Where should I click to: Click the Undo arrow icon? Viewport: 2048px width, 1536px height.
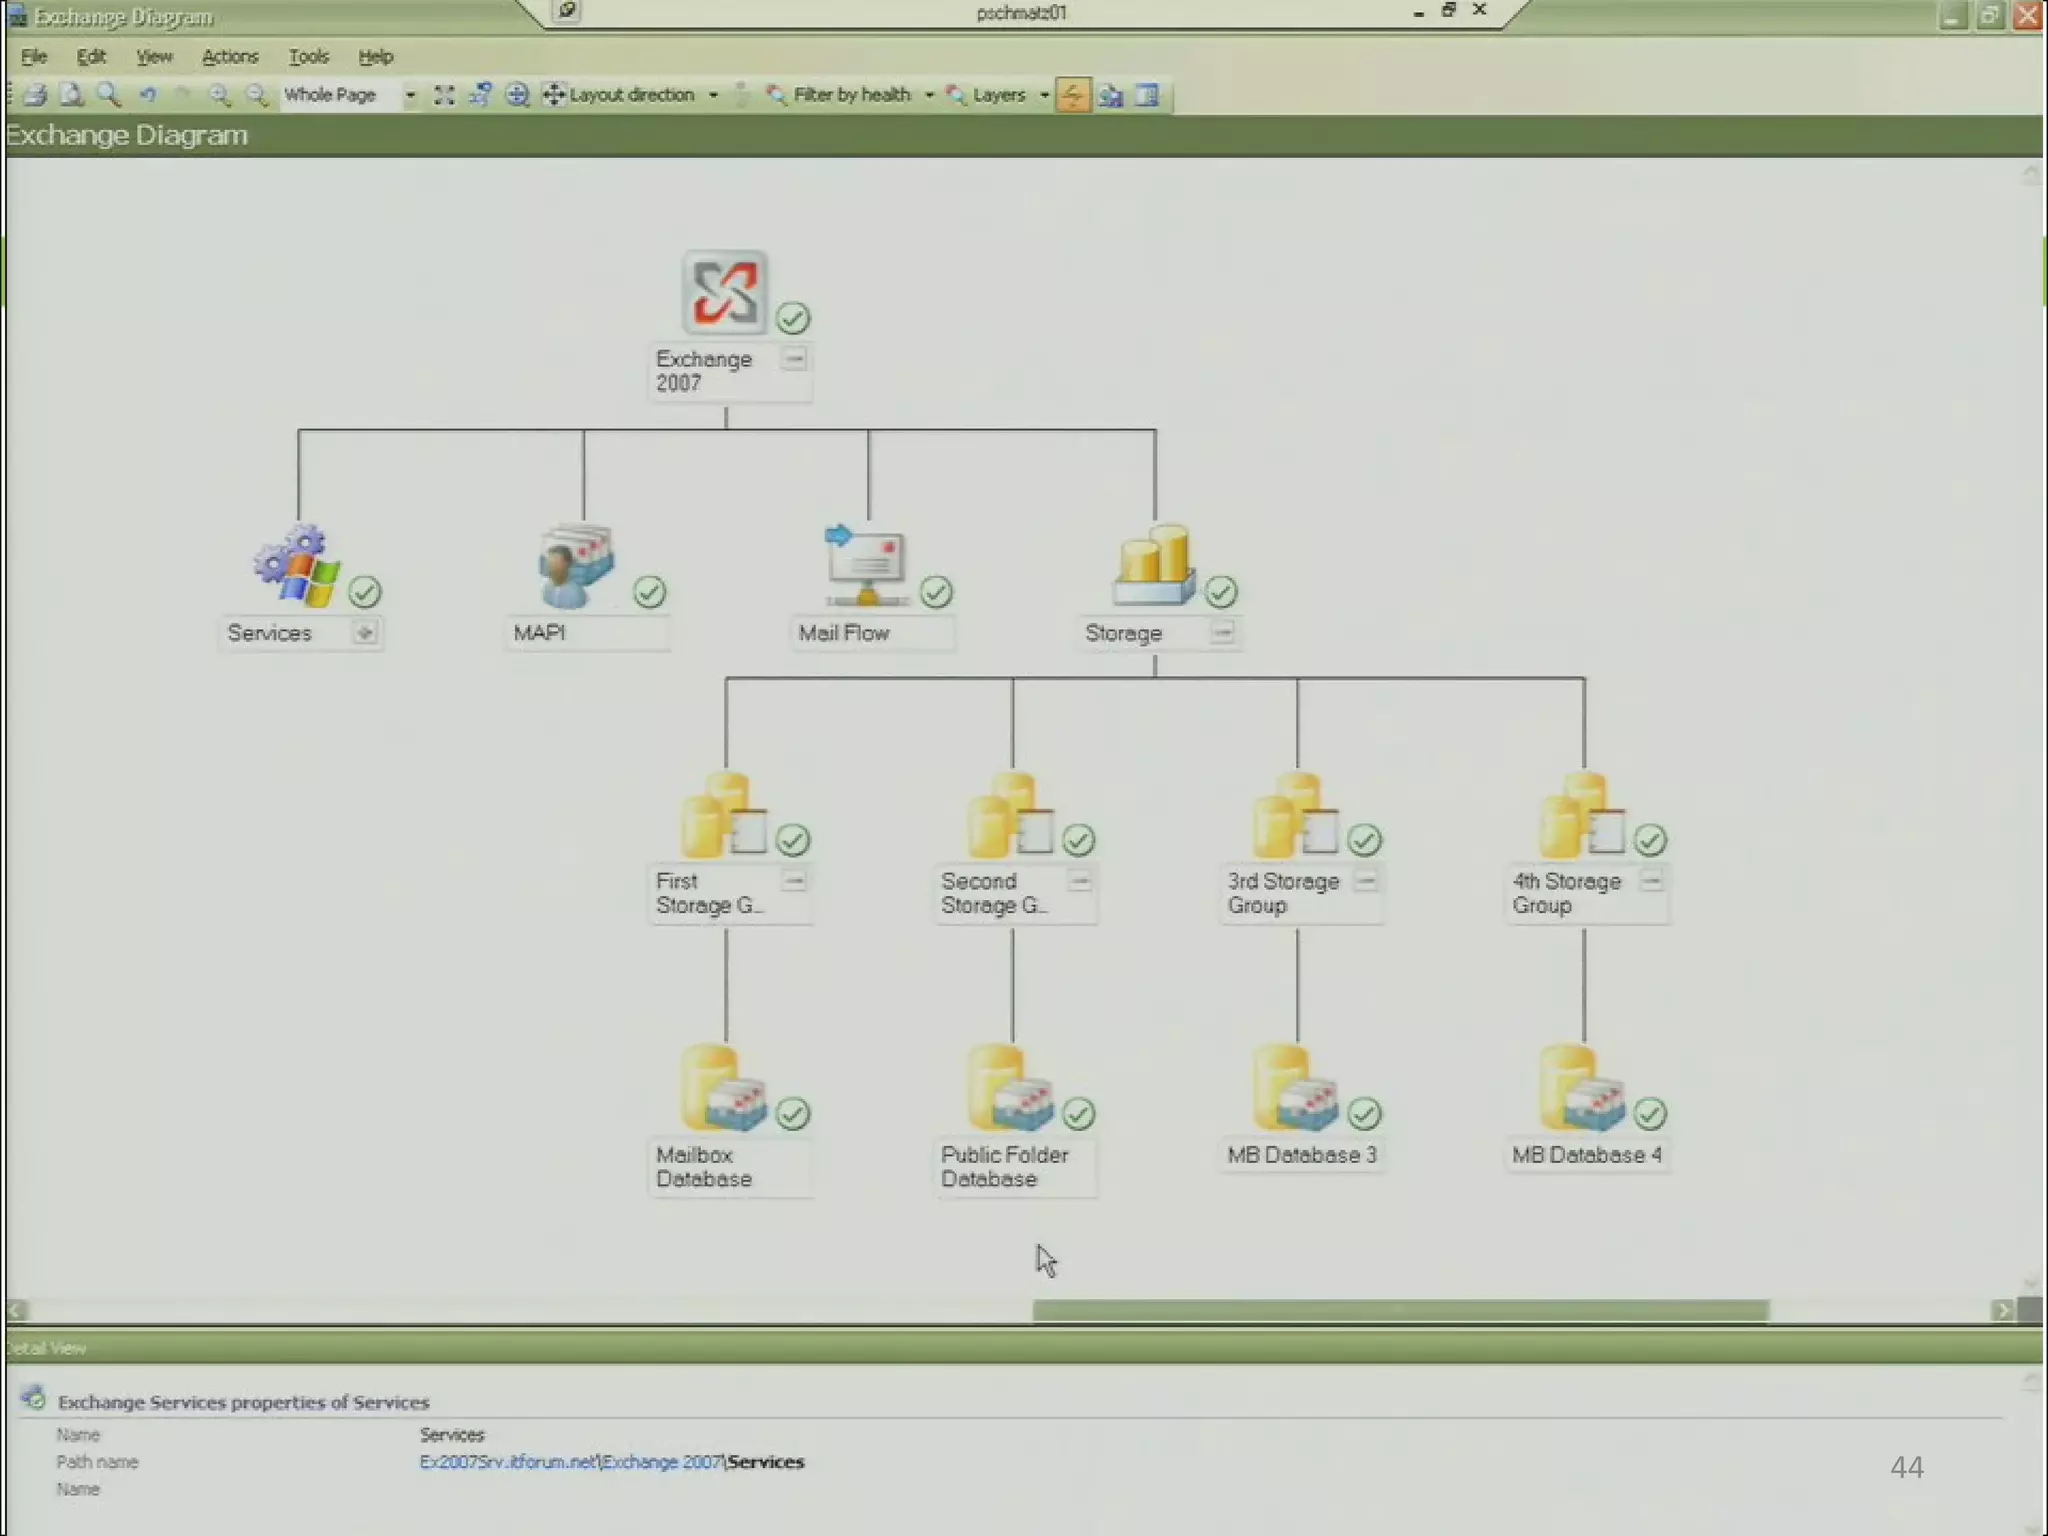[x=147, y=95]
